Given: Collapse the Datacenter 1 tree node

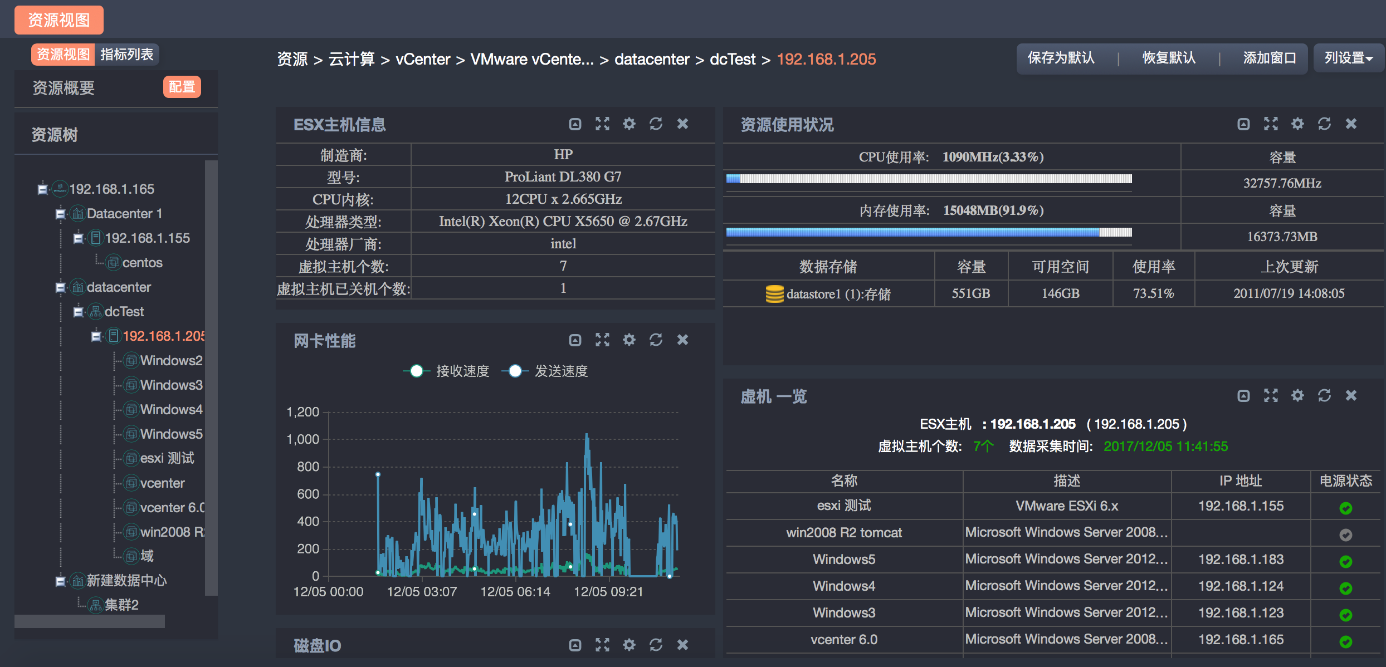Looking at the screenshot, I should click(x=60, y=214).
